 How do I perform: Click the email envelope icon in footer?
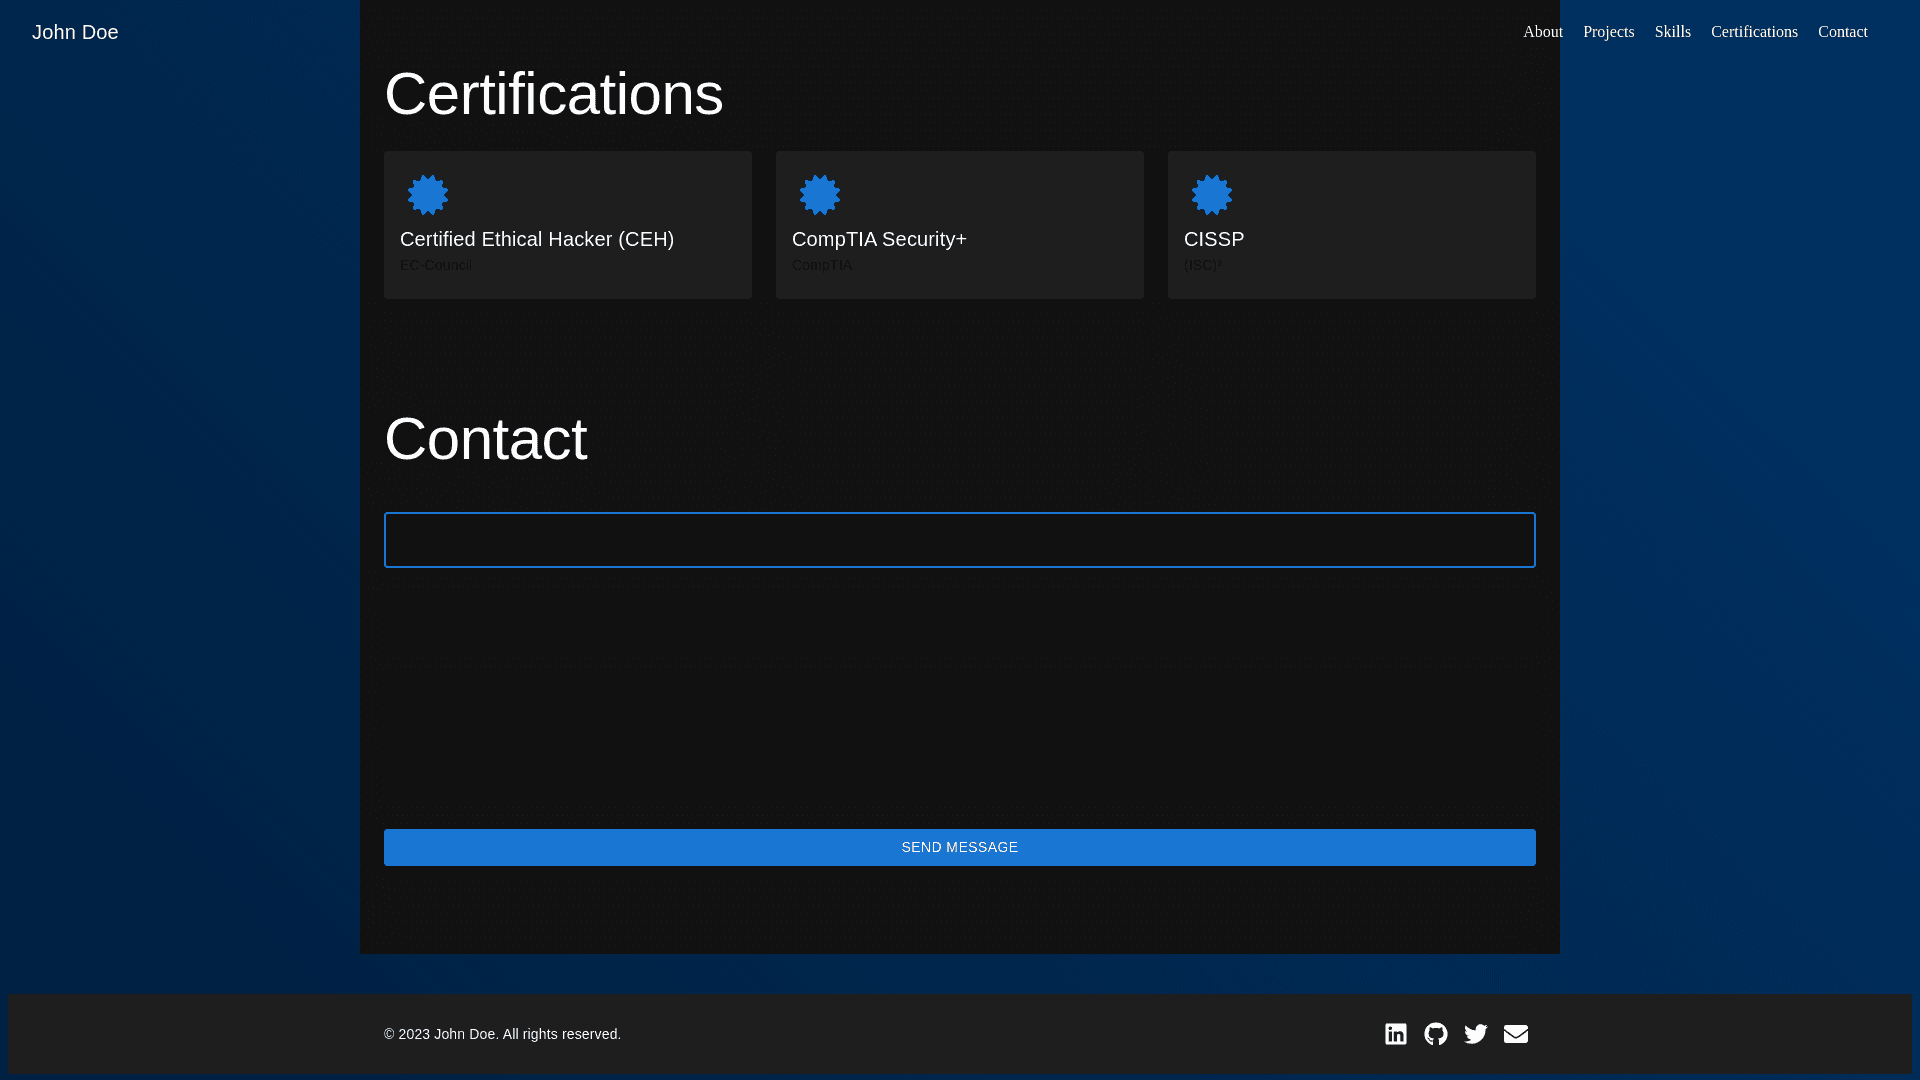tap(1515, 1034)
